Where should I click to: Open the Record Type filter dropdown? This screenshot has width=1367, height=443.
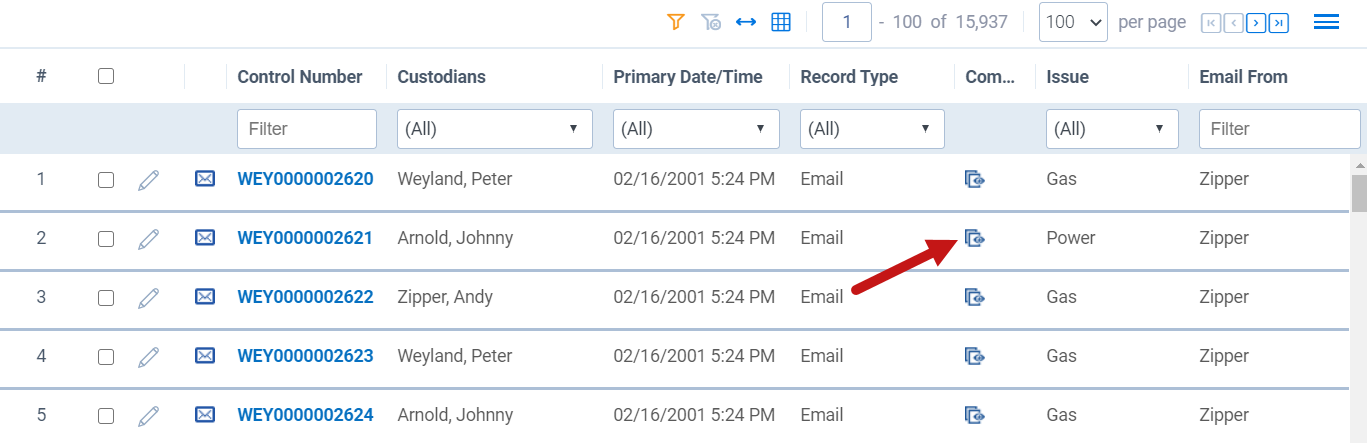(x=872, y=129)
